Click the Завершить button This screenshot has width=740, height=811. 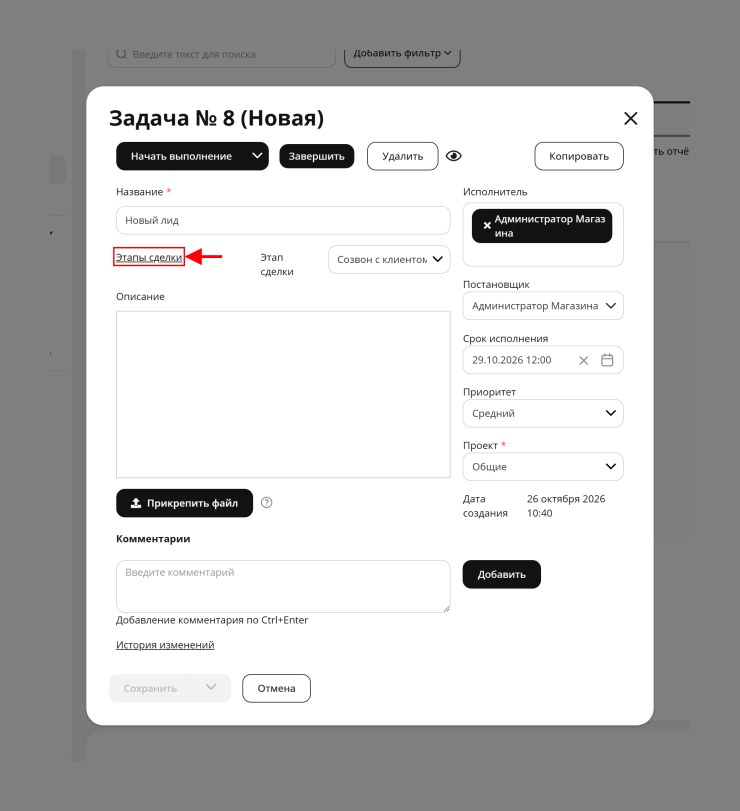click(316, 156)
